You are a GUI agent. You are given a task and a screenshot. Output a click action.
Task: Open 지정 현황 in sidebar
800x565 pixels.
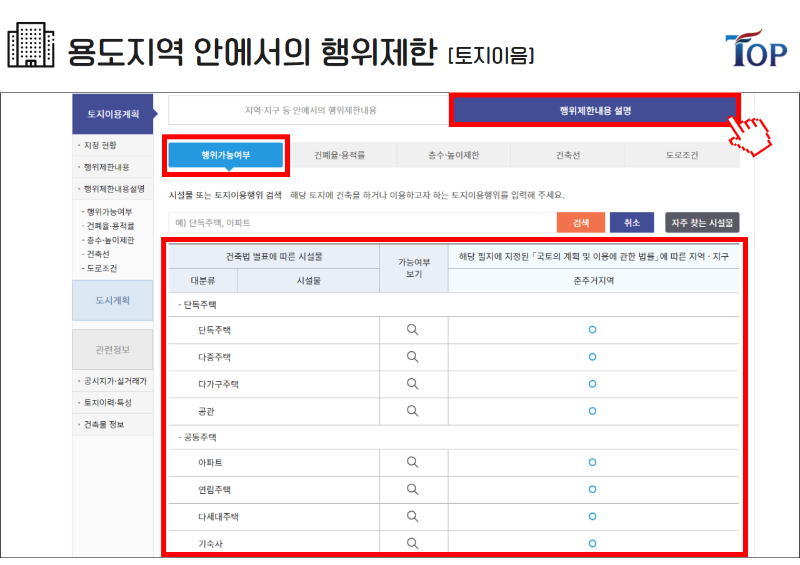pyautogui.click(x=100, y=145)
